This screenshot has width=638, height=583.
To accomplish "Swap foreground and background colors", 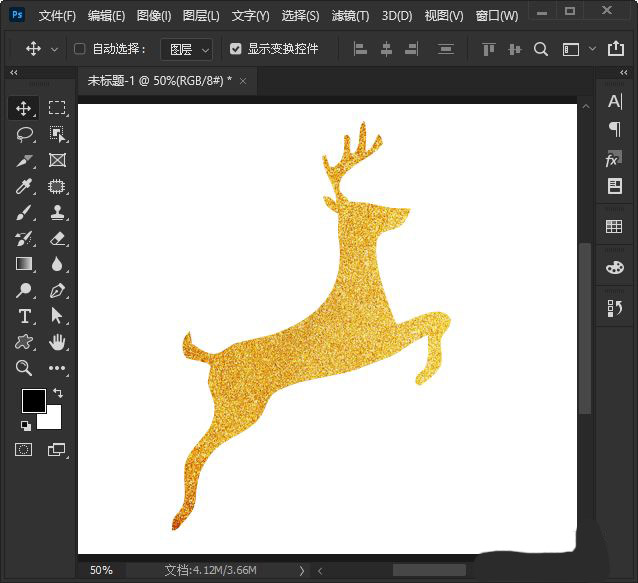I will [x=58, y=393].
